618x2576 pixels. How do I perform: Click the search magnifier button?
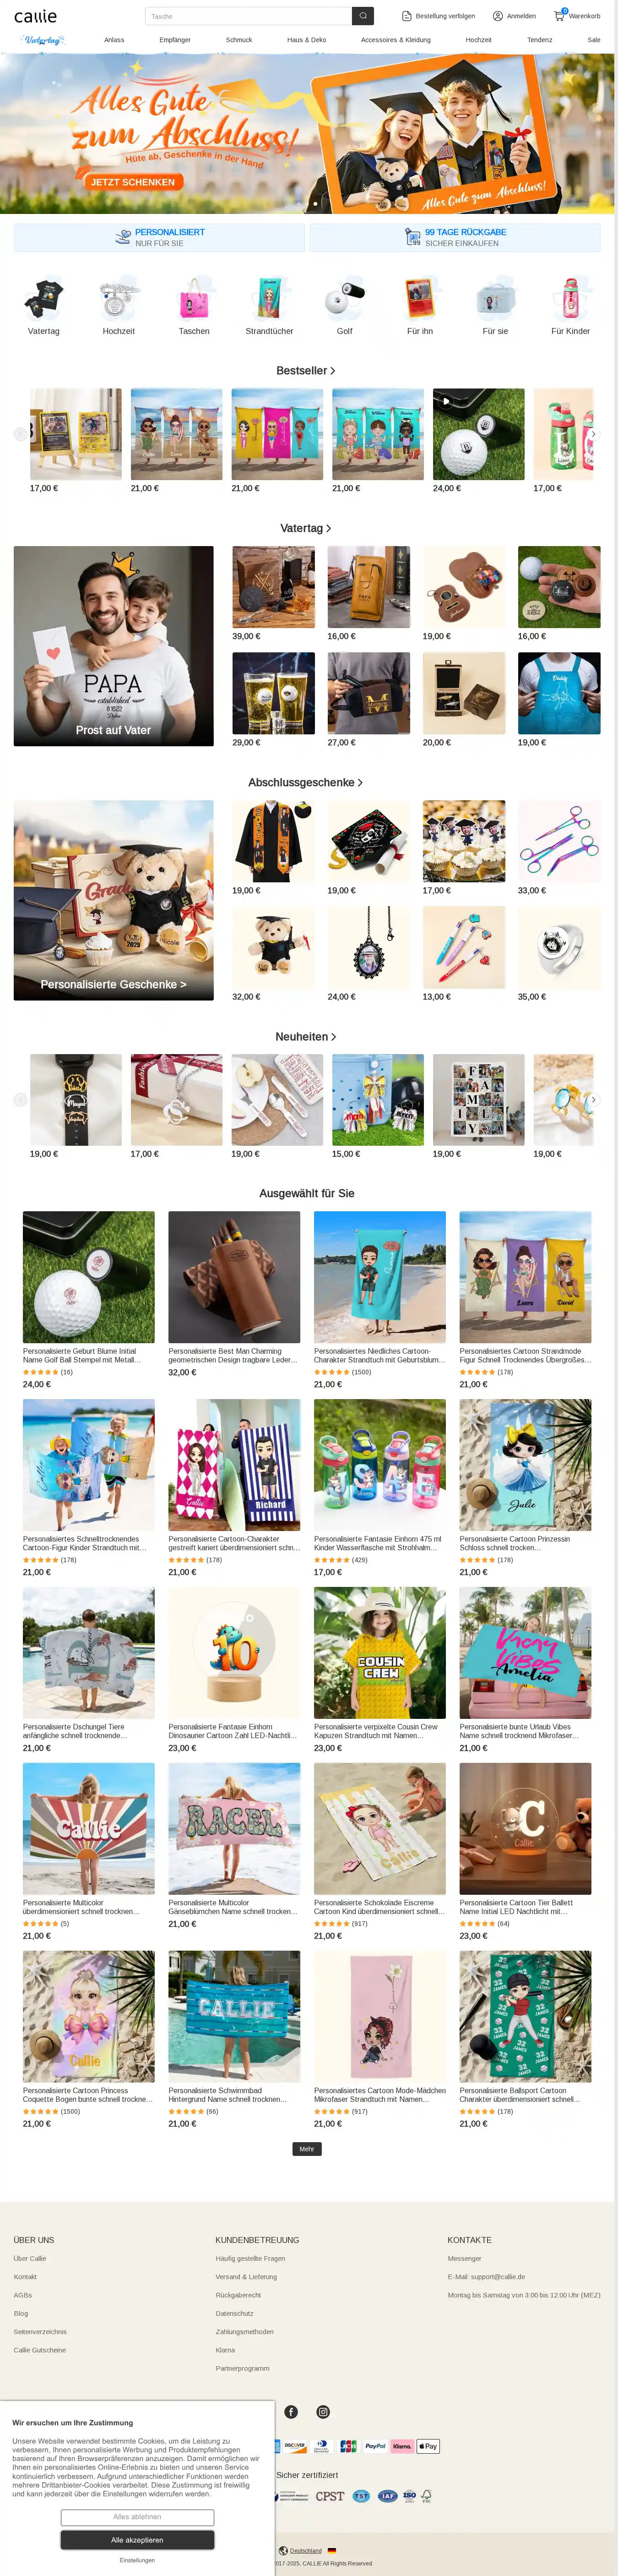(x=364, y=16)
